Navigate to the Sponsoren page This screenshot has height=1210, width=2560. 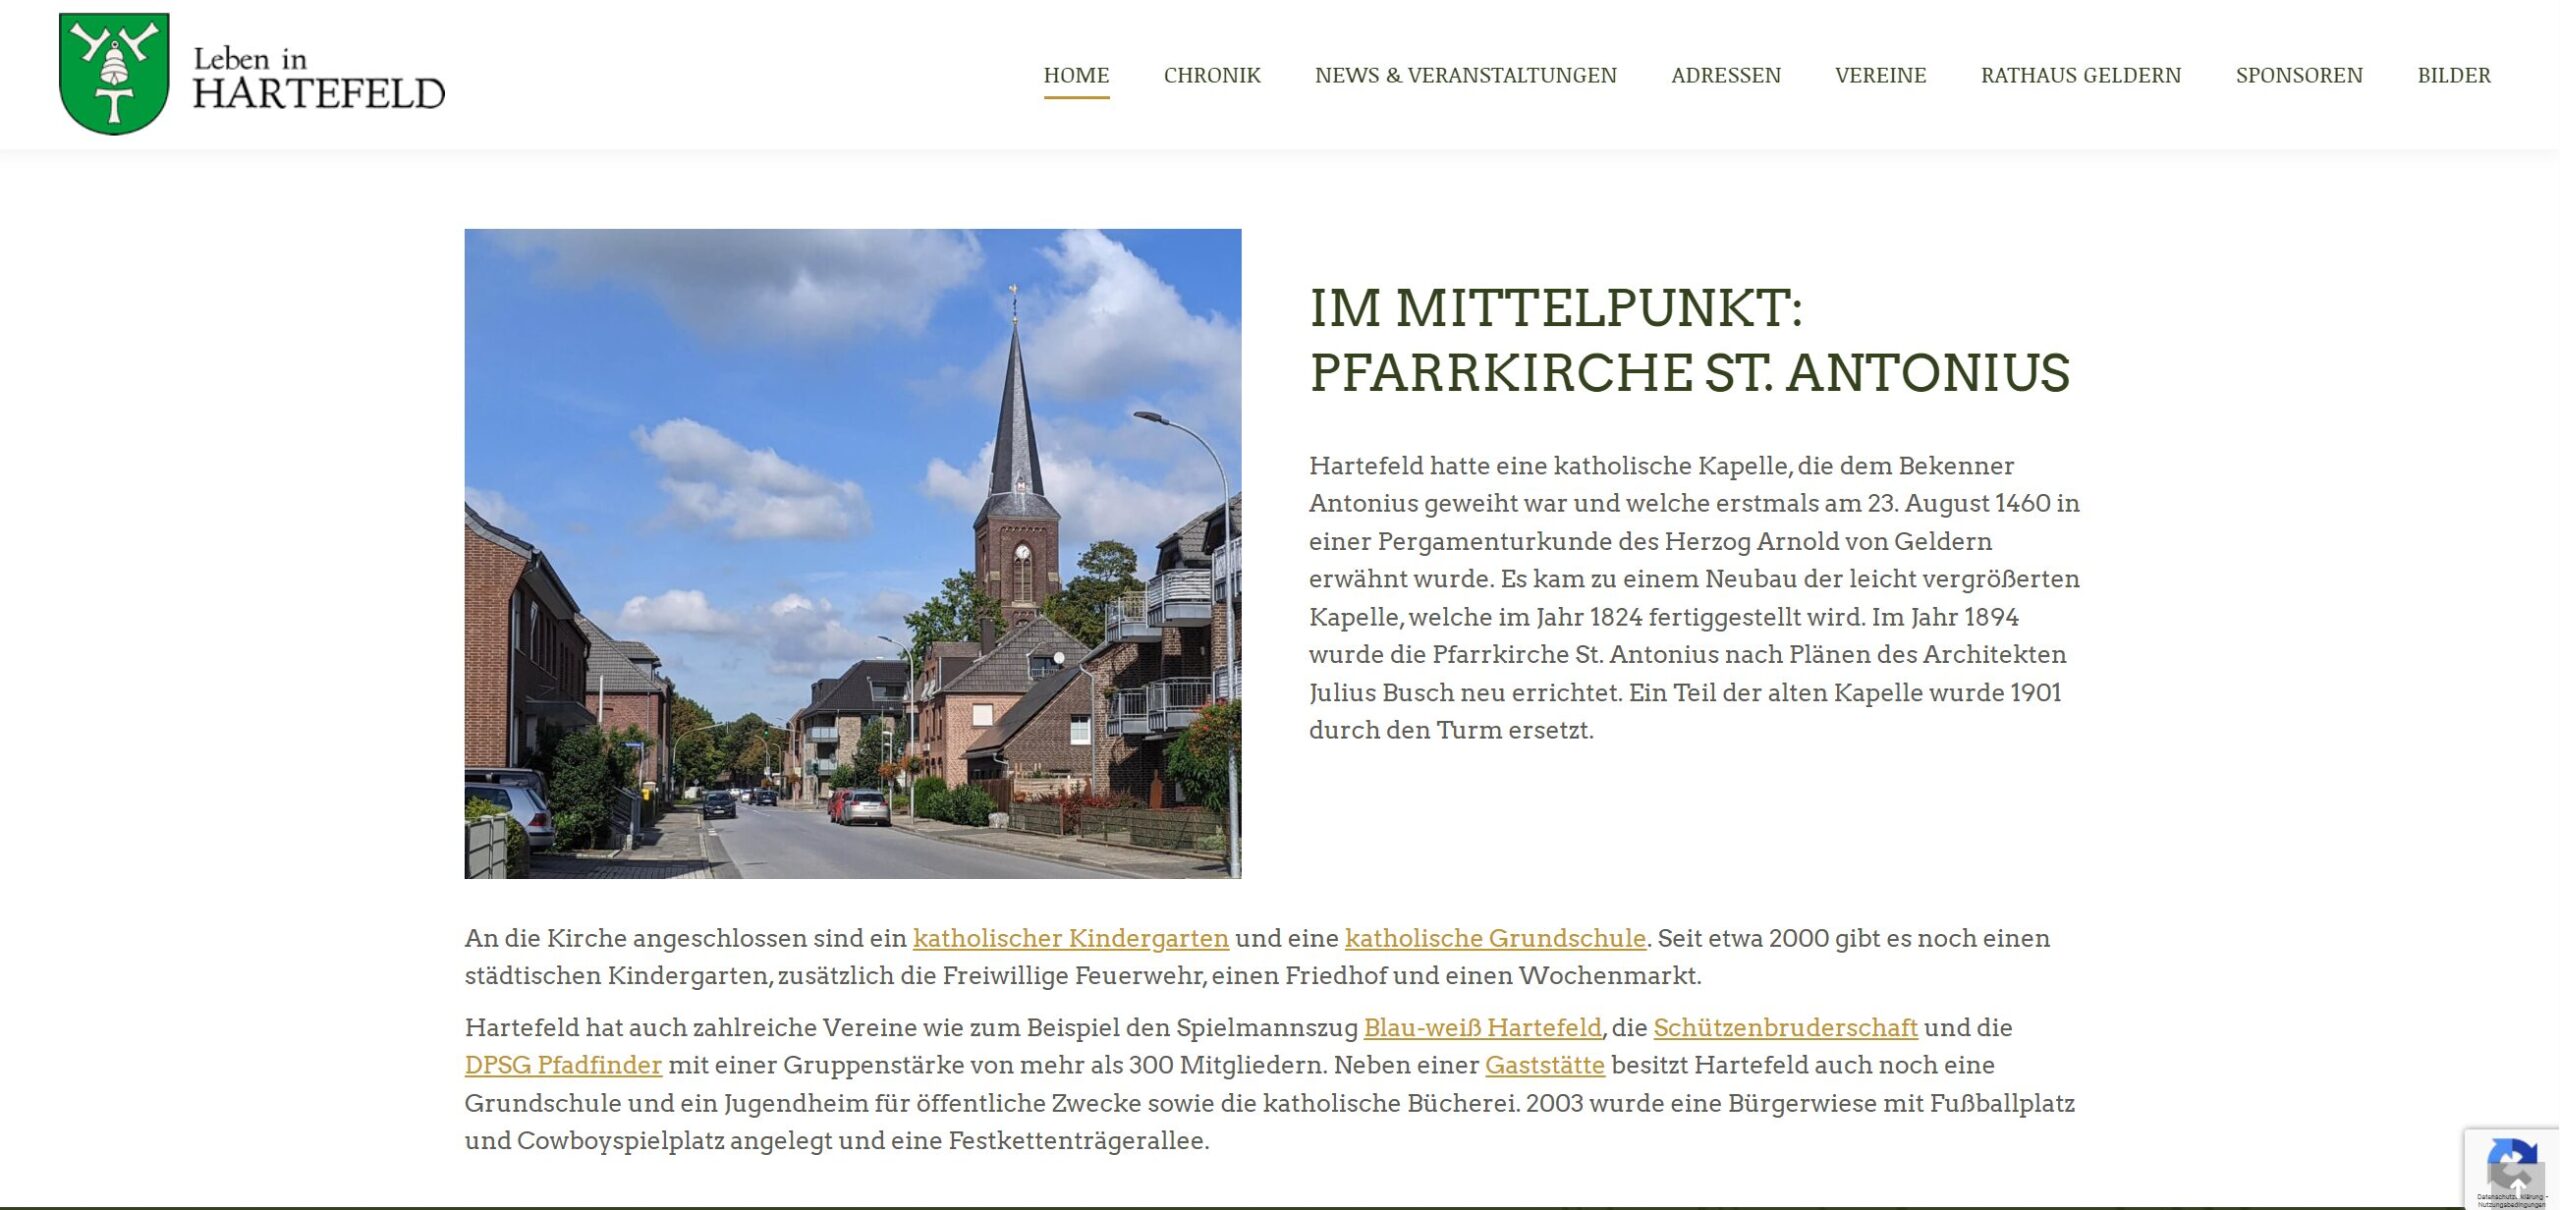[x=2298, y=75]
